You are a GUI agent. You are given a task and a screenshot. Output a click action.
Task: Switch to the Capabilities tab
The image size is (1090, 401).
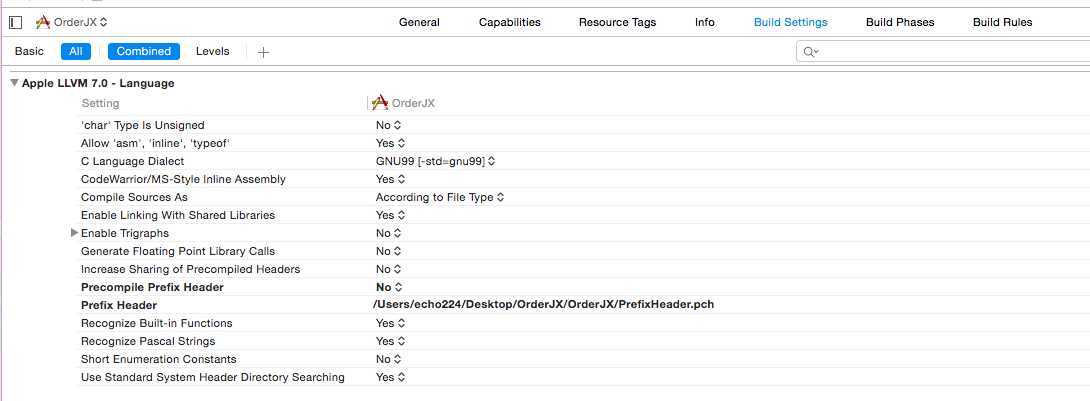tap(509, 22)
